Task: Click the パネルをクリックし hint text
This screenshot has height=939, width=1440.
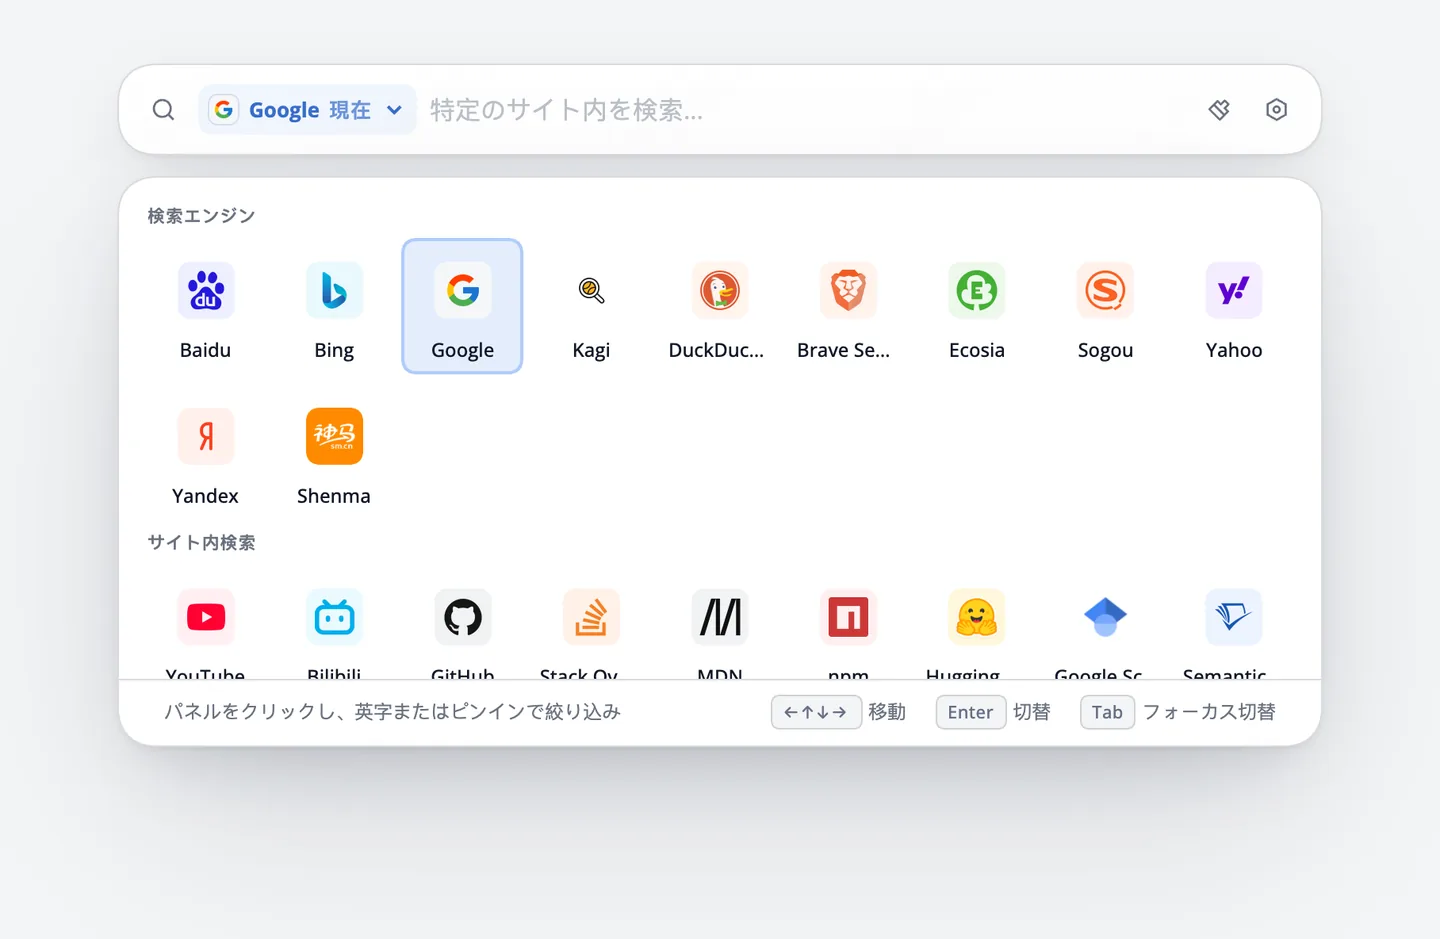Action: tap(392, 712)
